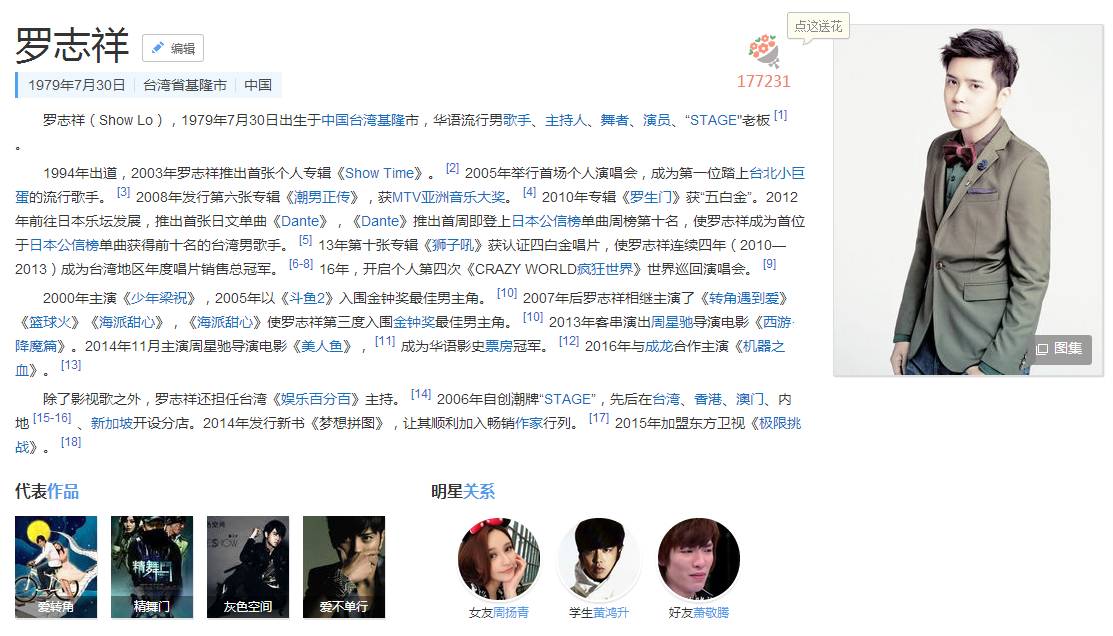Click the 周扬青 girlfriend avatar
This screenshot has height=636, width=1113.
point(499,559)
